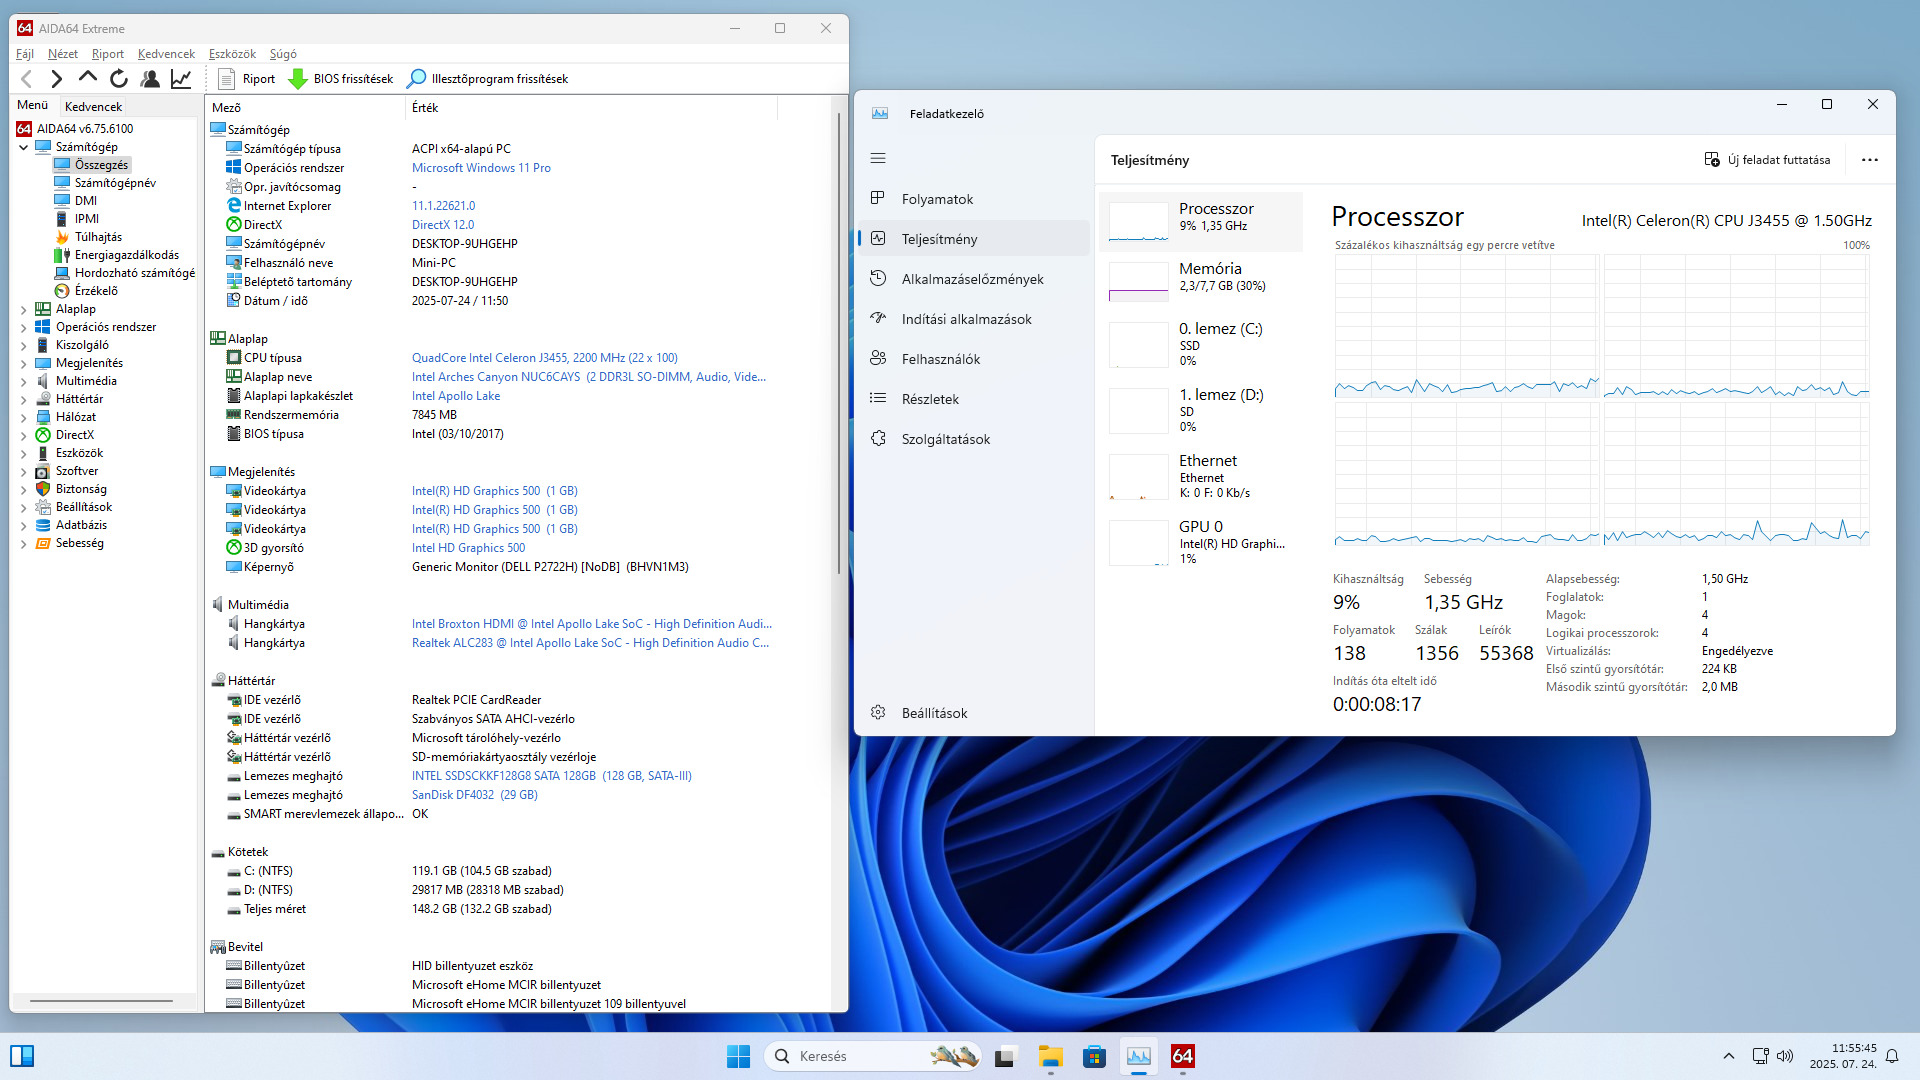The width and height of the screenshot is (1920, 1080).
Task: Click the user profile icon in AIDA64 toolbar
Action: click(x=150, y=79)
